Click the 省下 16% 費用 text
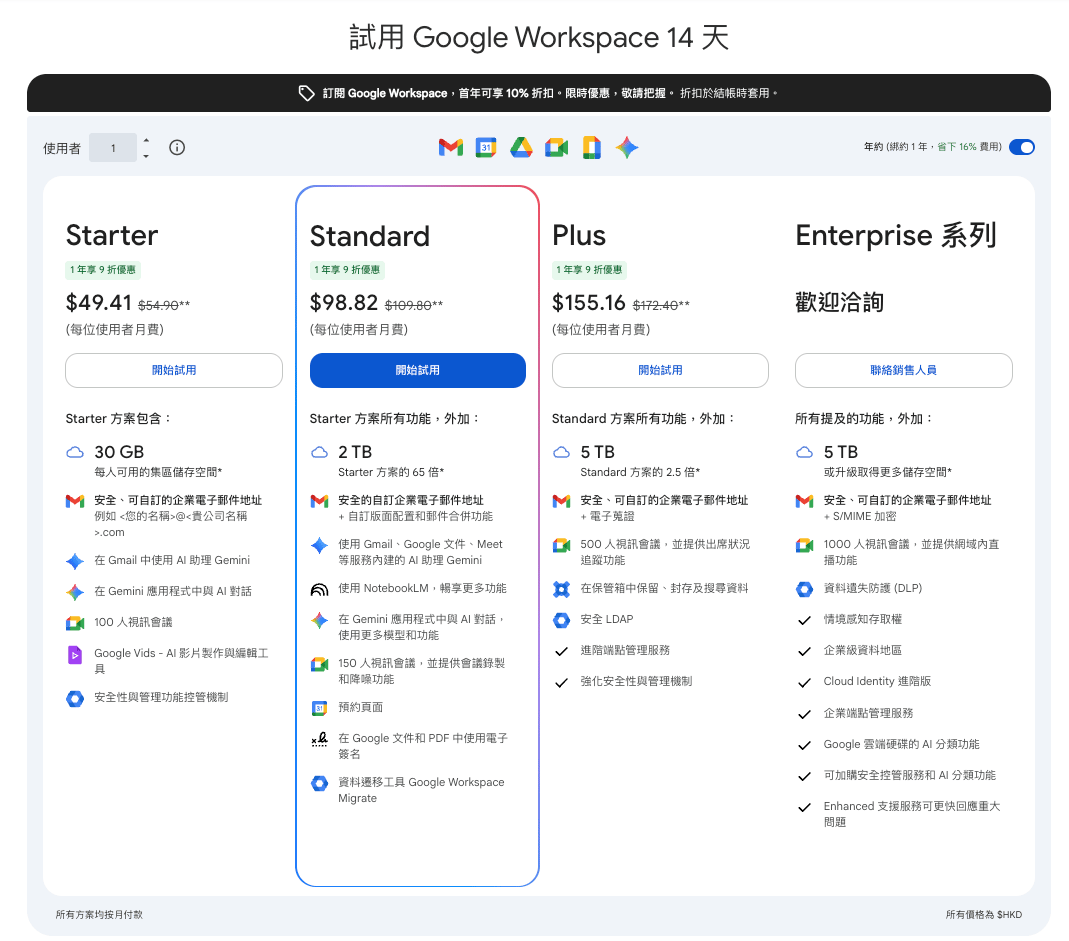The width and height of the screenshot is (1069, 941). click(x=967, y=147)
